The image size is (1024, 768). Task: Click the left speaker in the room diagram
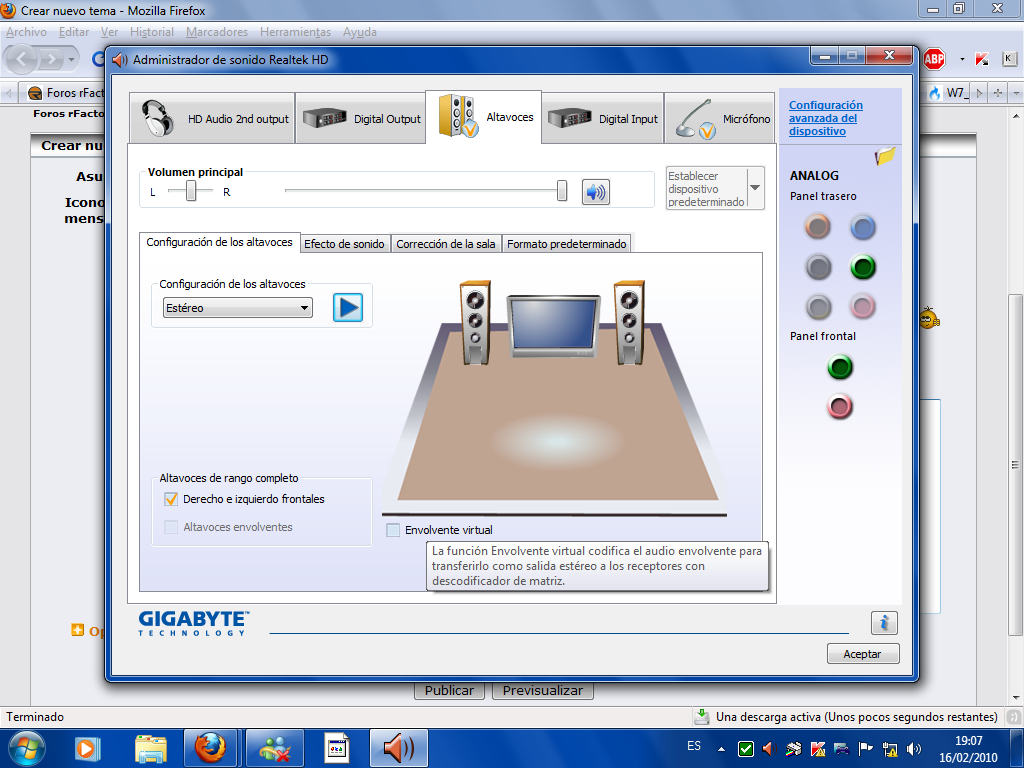(475, 322)
